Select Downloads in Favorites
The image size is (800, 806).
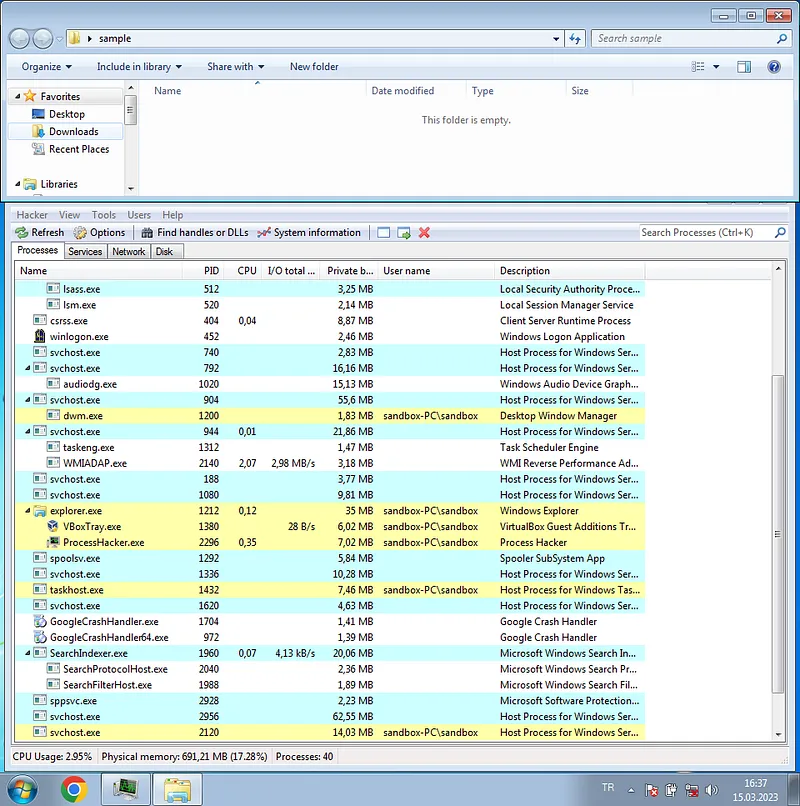point(66,132)
